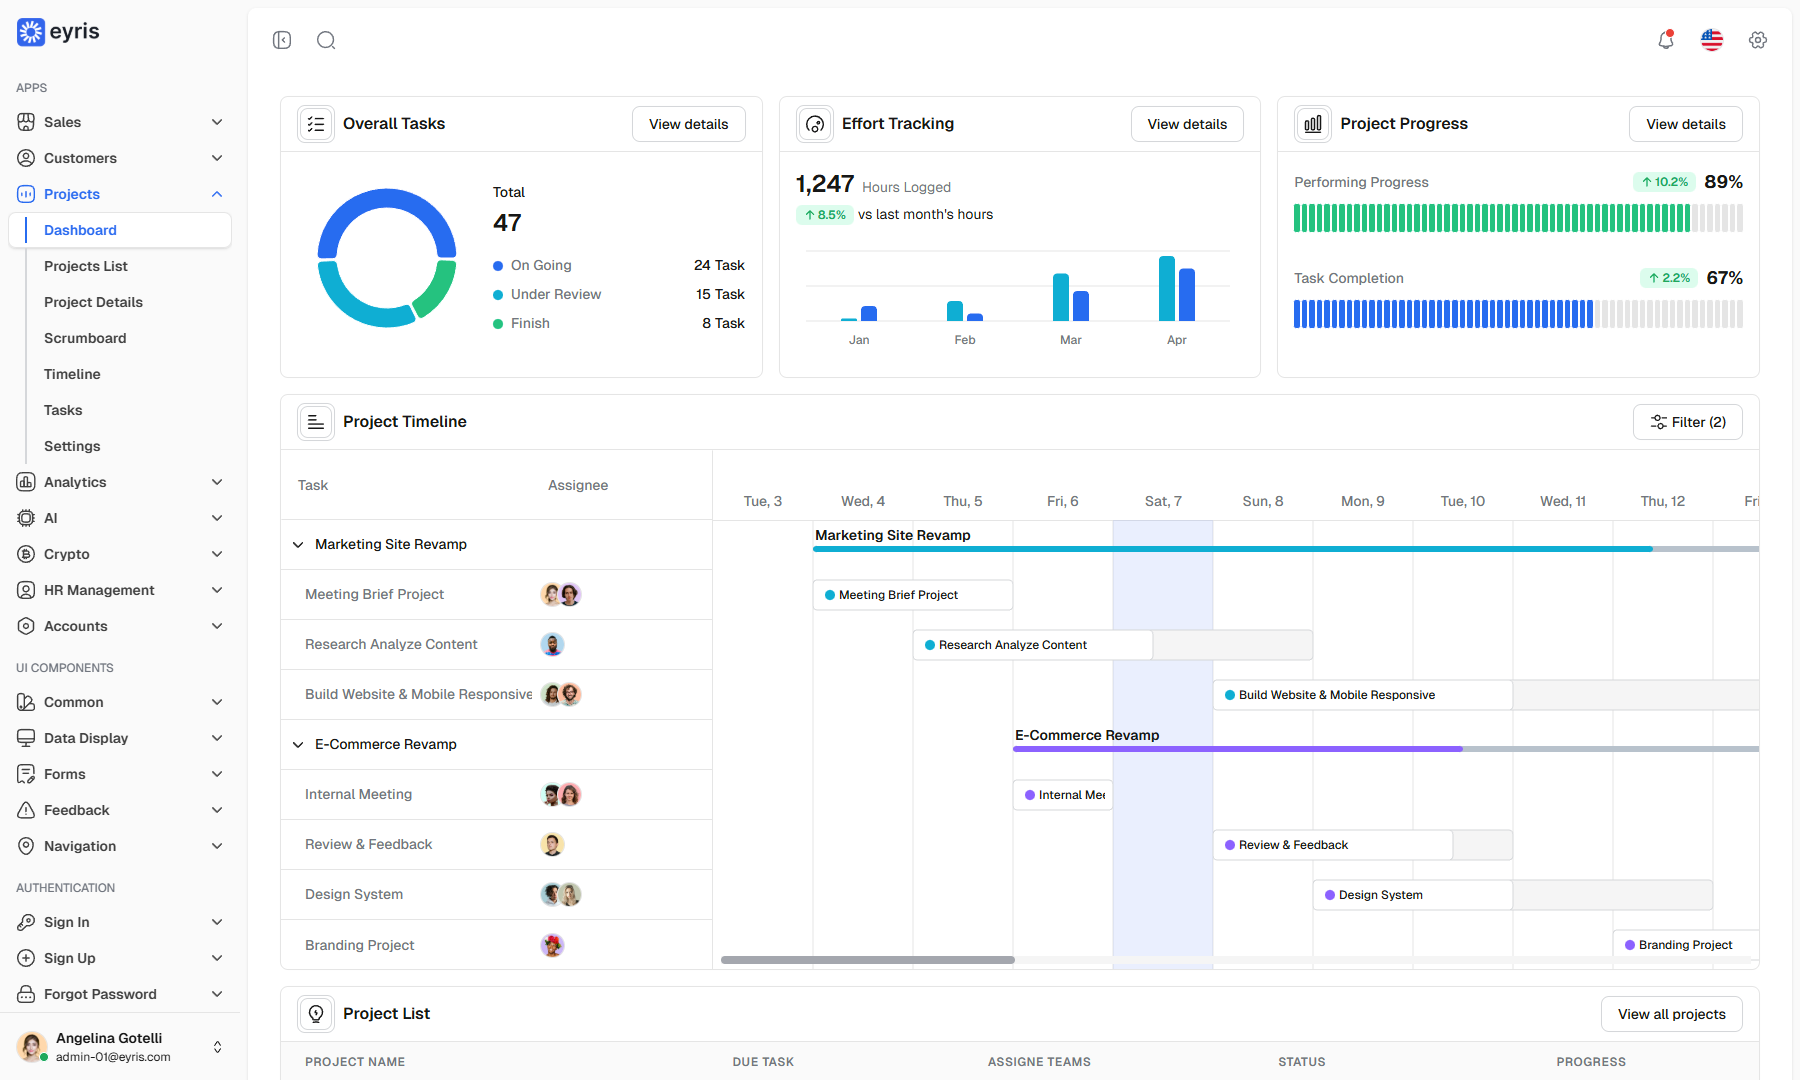View details for Overall Tasks
The height and width of the screenshot is (1080, 1800).
pos(689,124)
